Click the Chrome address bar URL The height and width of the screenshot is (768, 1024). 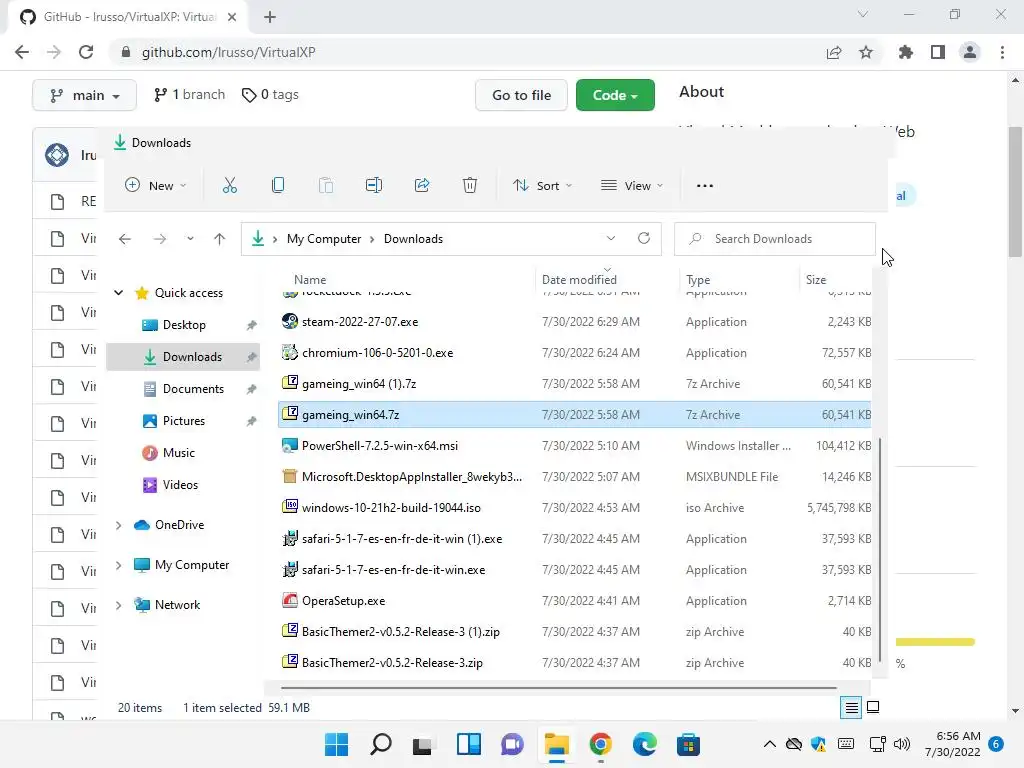click(x=229, y=52)
